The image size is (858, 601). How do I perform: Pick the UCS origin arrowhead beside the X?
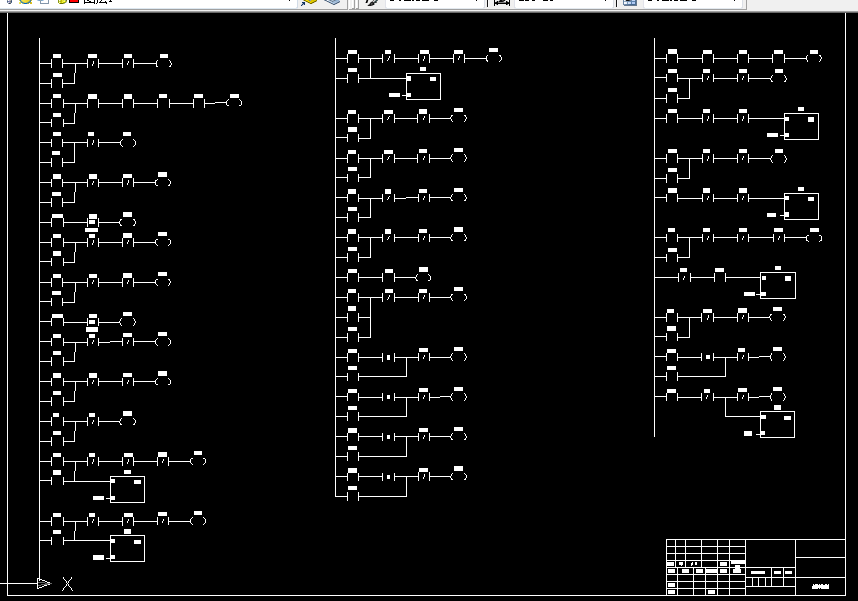(44, 583)
